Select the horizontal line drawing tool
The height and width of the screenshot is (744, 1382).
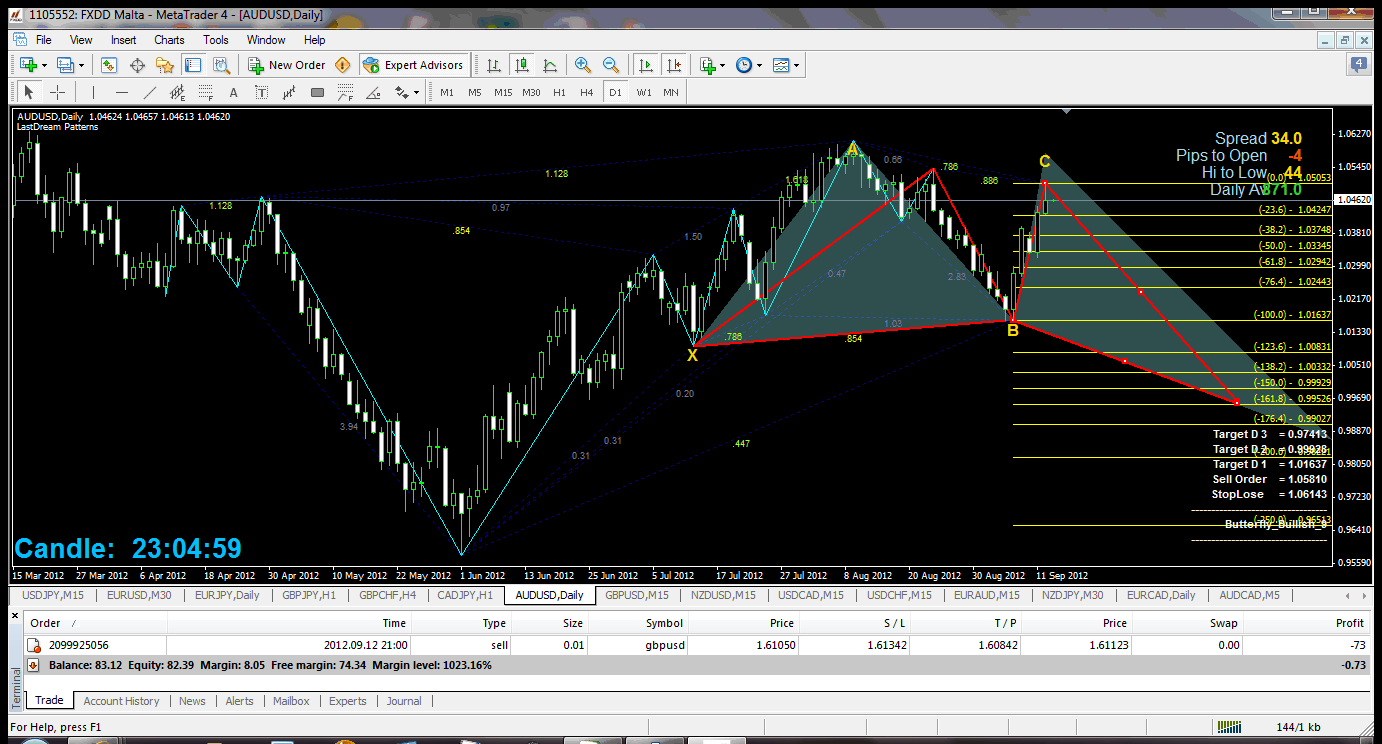(122, 92)
